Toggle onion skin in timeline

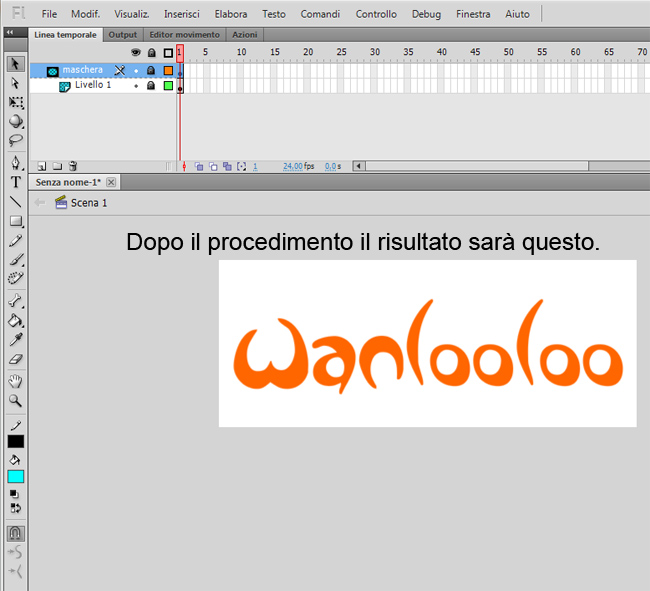[199, 167]
